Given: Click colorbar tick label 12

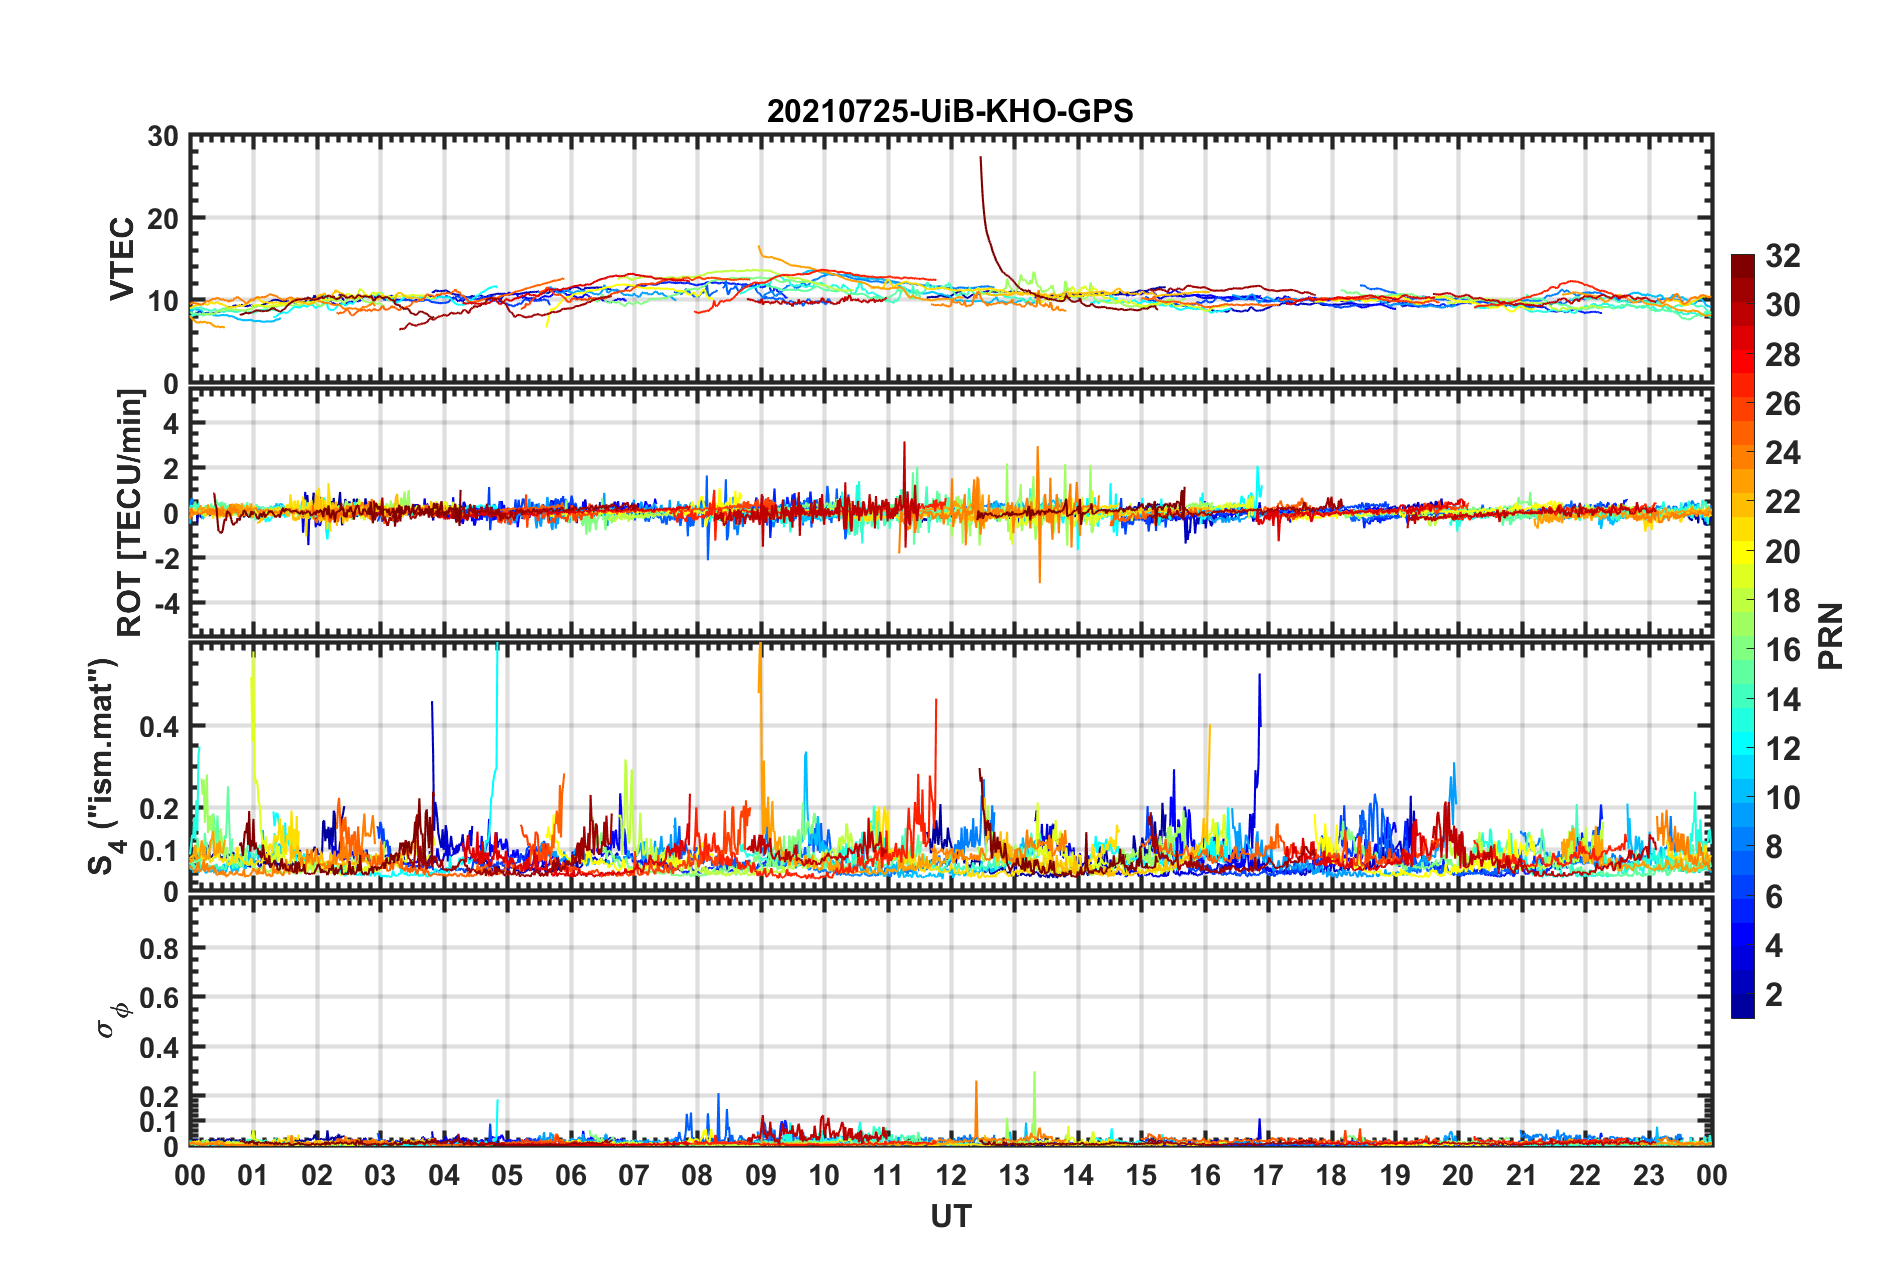Looking at the screenshot, I should pos(1783,749).
